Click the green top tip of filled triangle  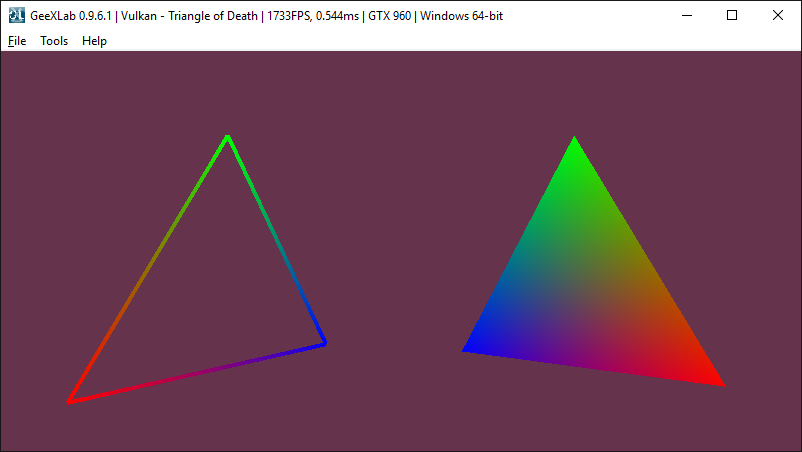574,142
